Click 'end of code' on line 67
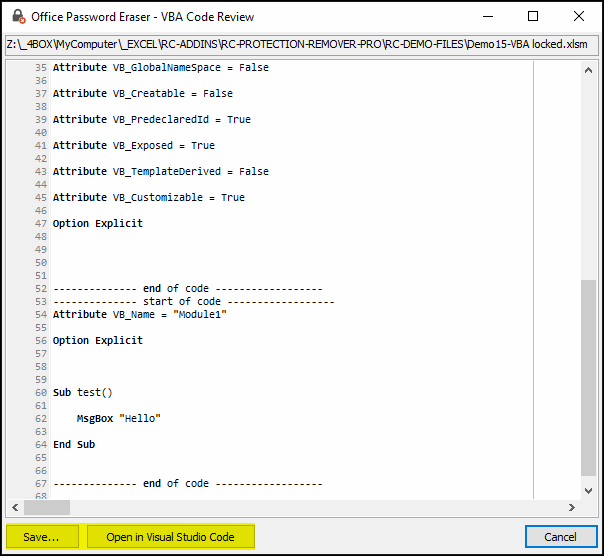 tap(176, 484)
